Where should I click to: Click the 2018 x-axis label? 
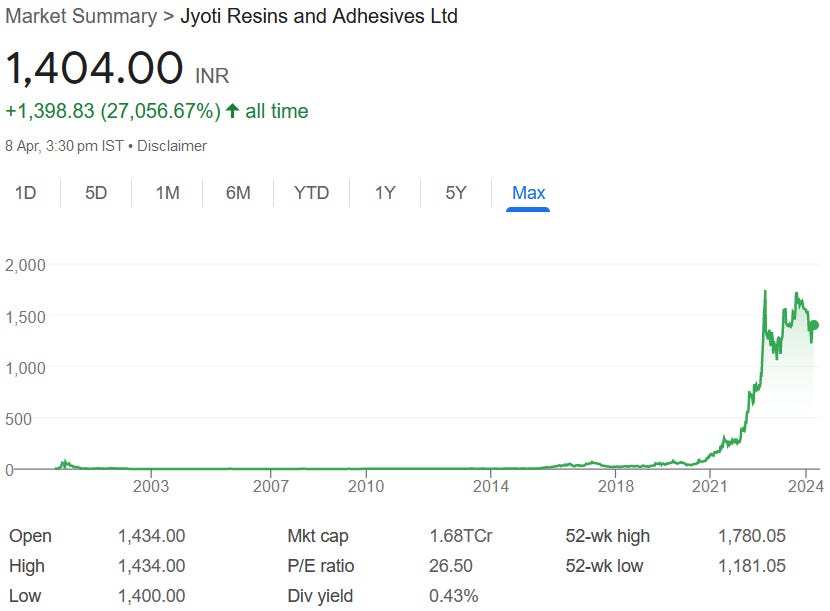pyautogui.click(x=616, y=486)
